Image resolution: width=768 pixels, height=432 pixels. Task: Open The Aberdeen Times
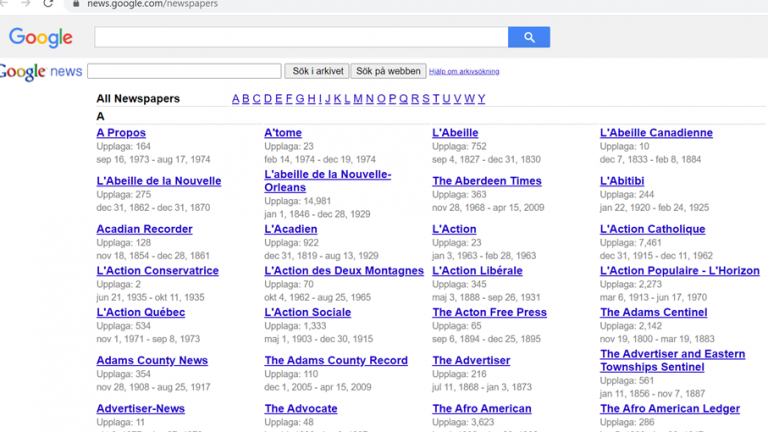click(x=487, y=181)
